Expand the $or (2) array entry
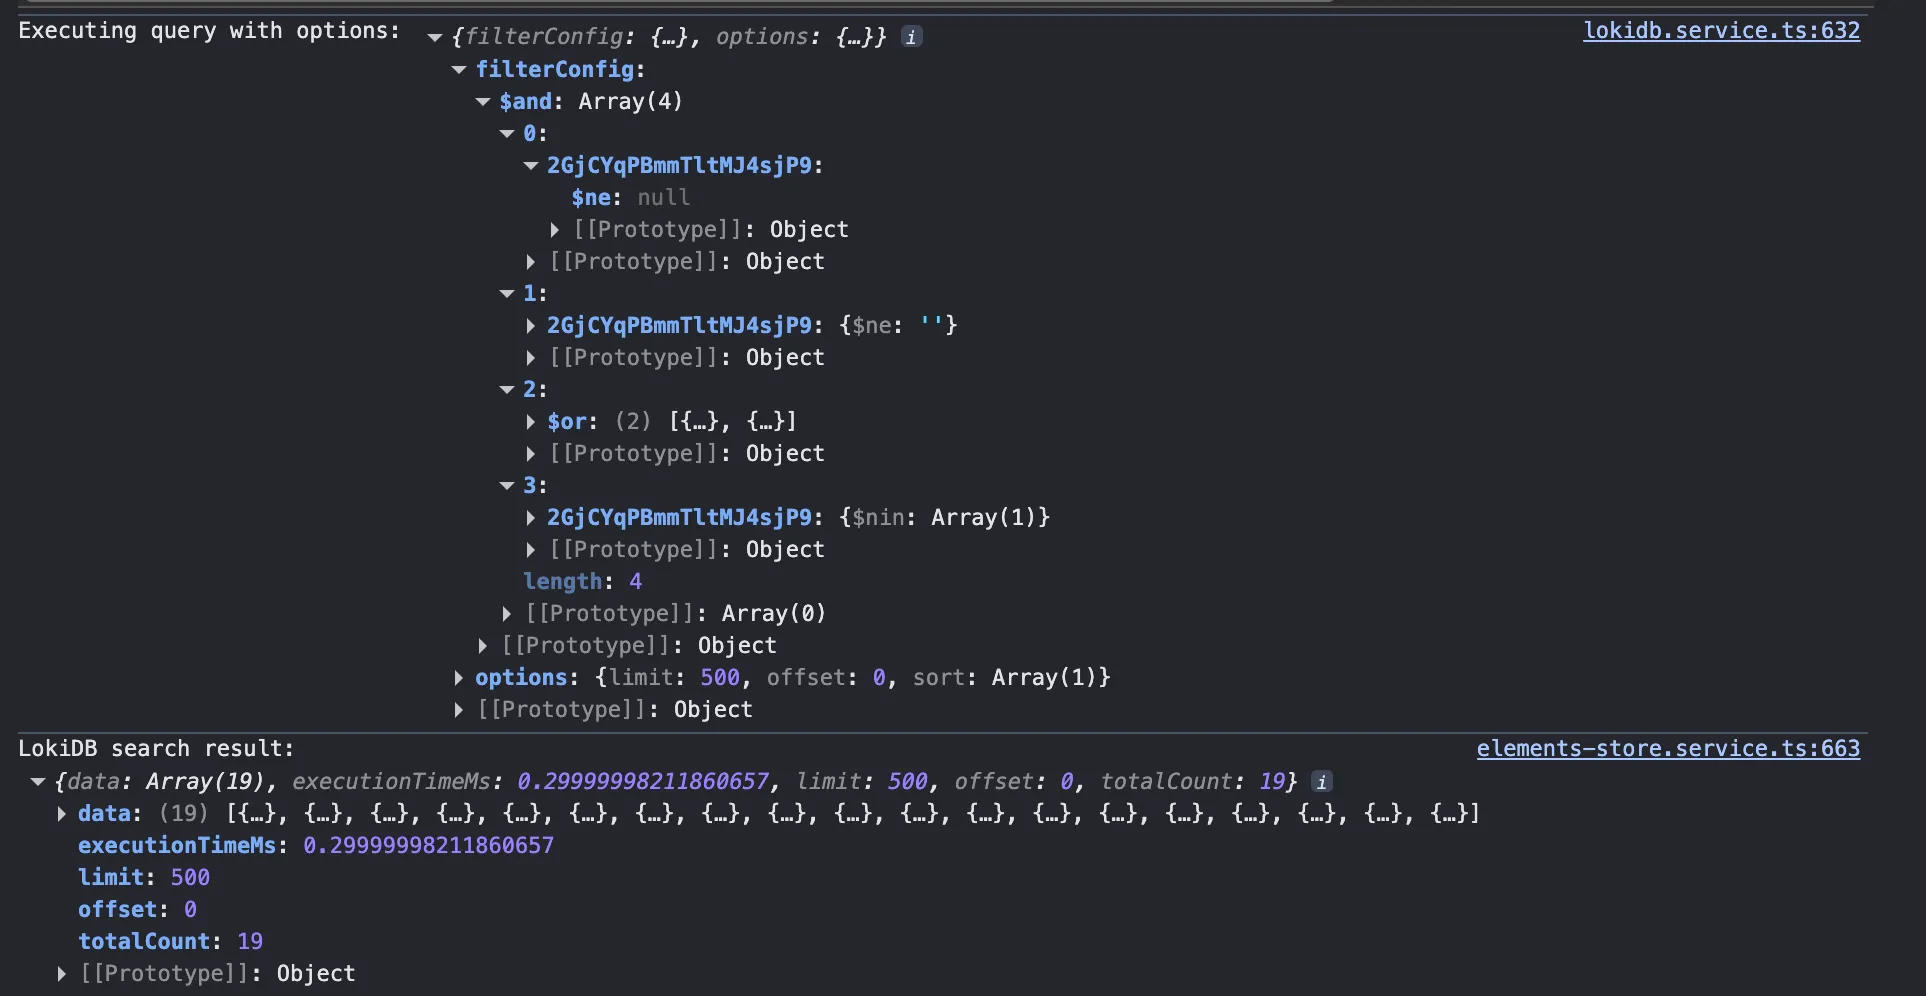The height and width of the screenshot is (996, 1926). click(x=531, y=422)
